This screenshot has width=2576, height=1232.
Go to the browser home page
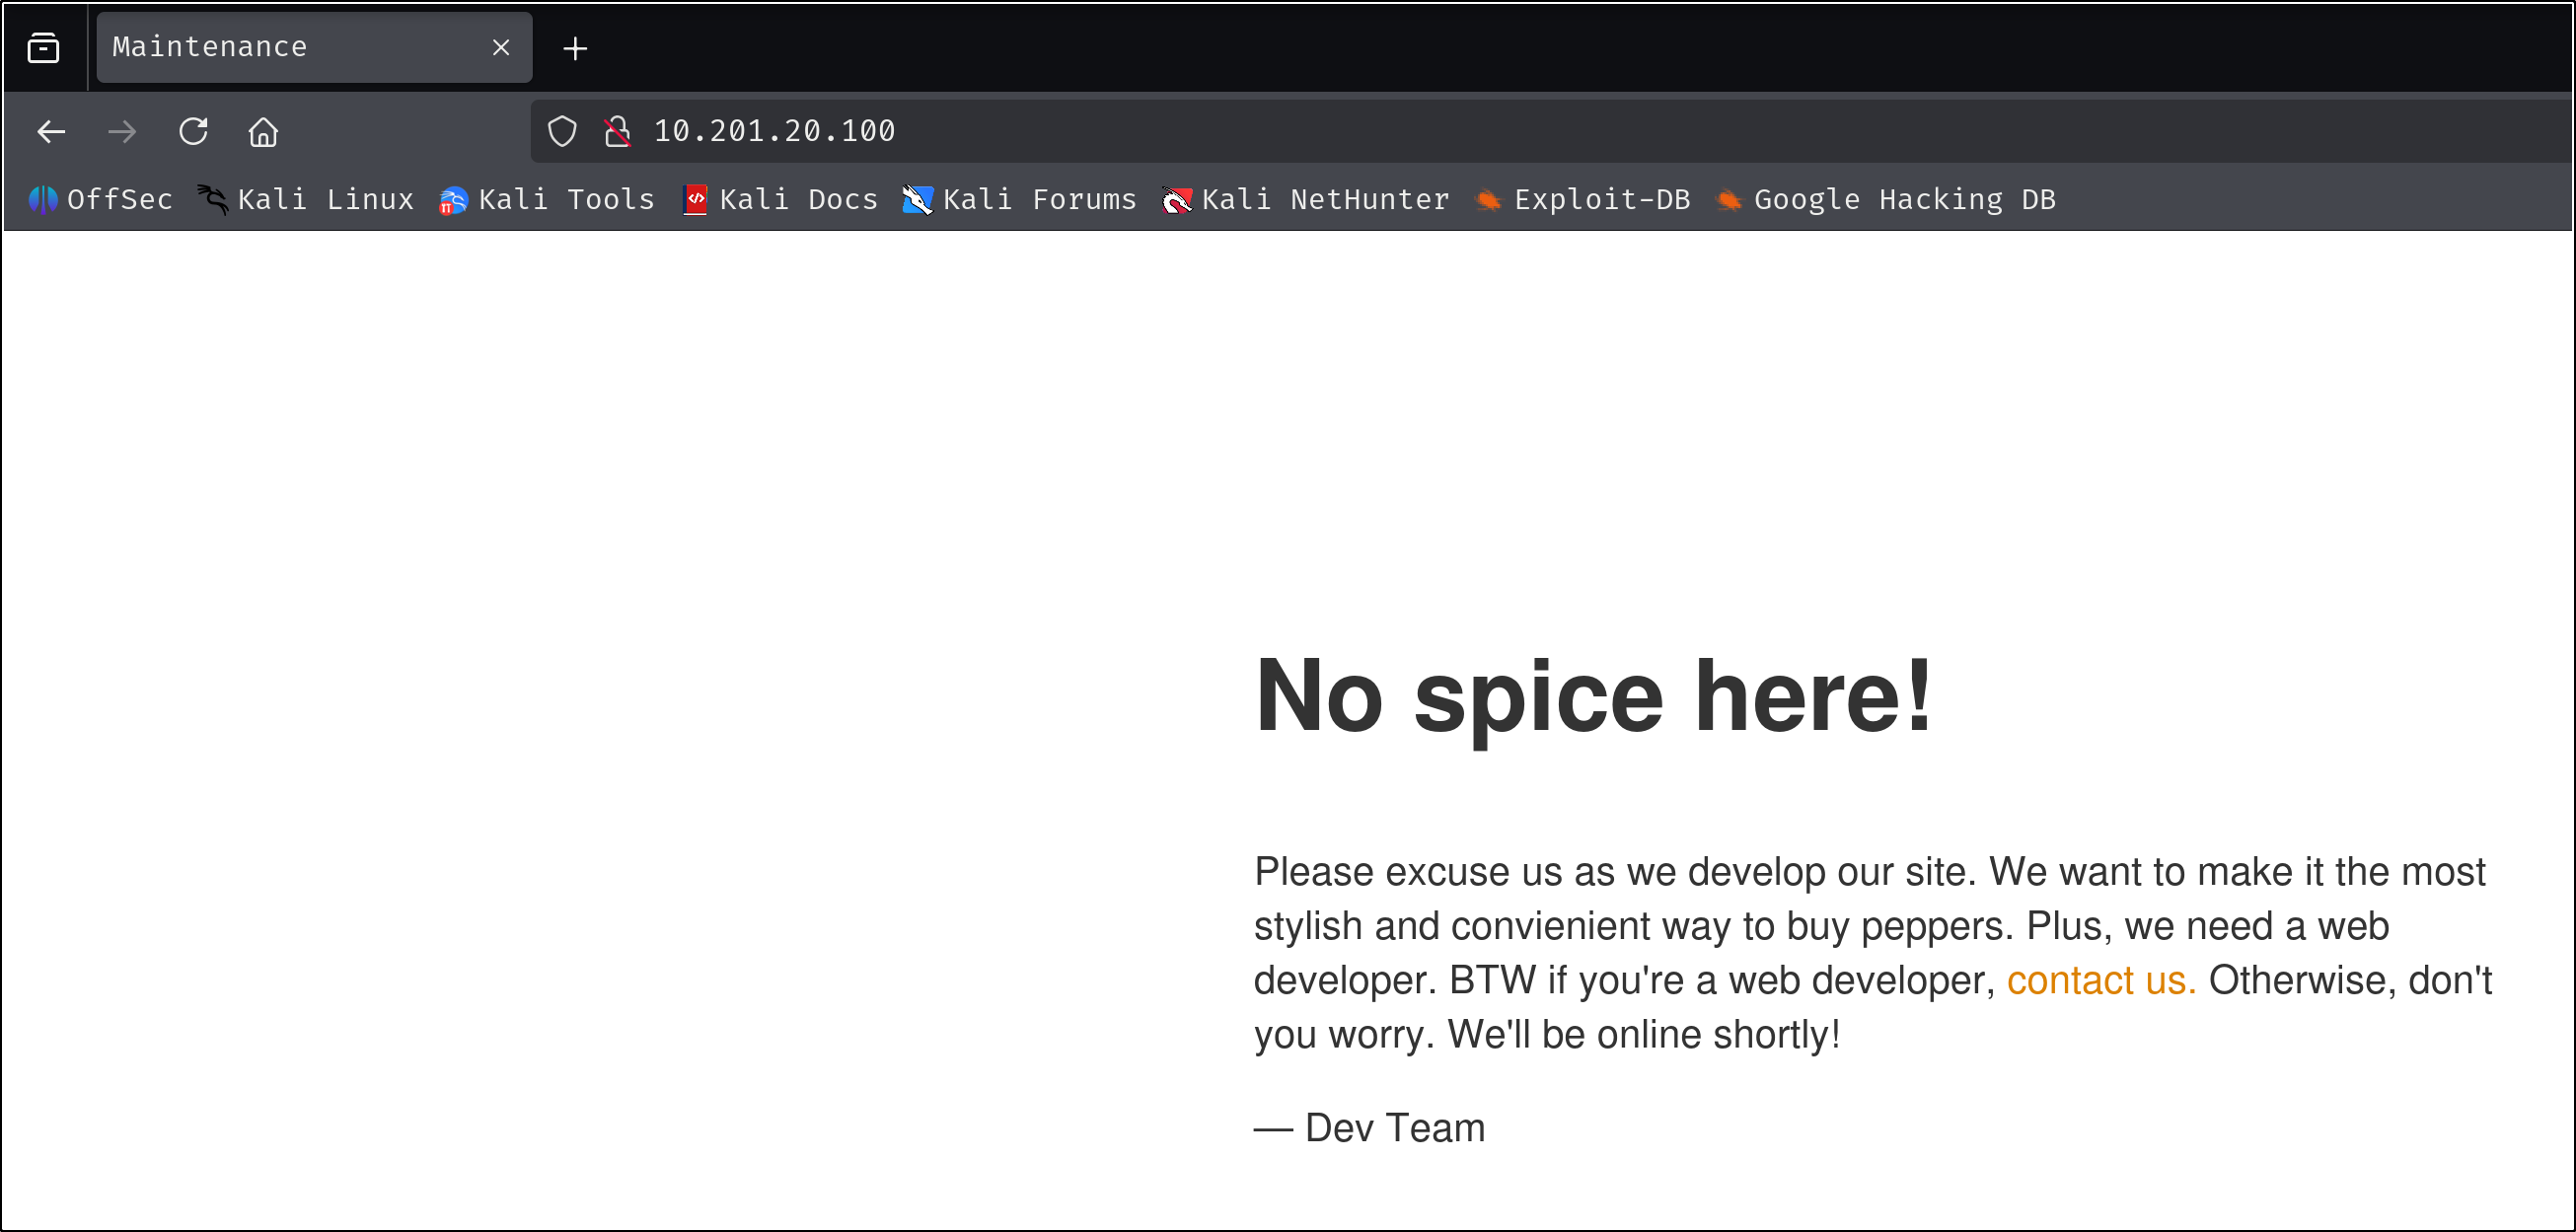[263, 131]
